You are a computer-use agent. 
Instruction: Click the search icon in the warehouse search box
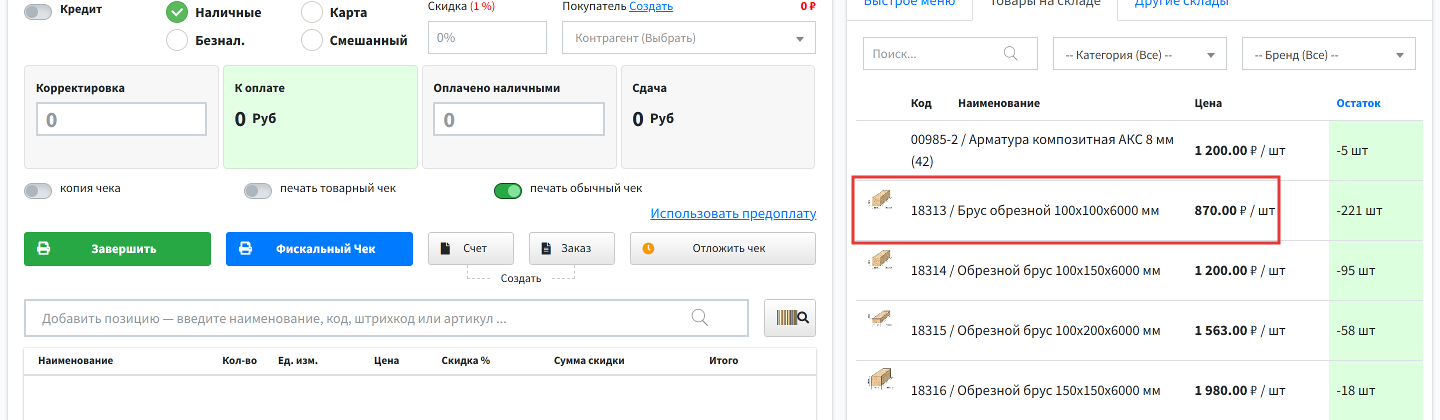click(x=1011, y=53)
